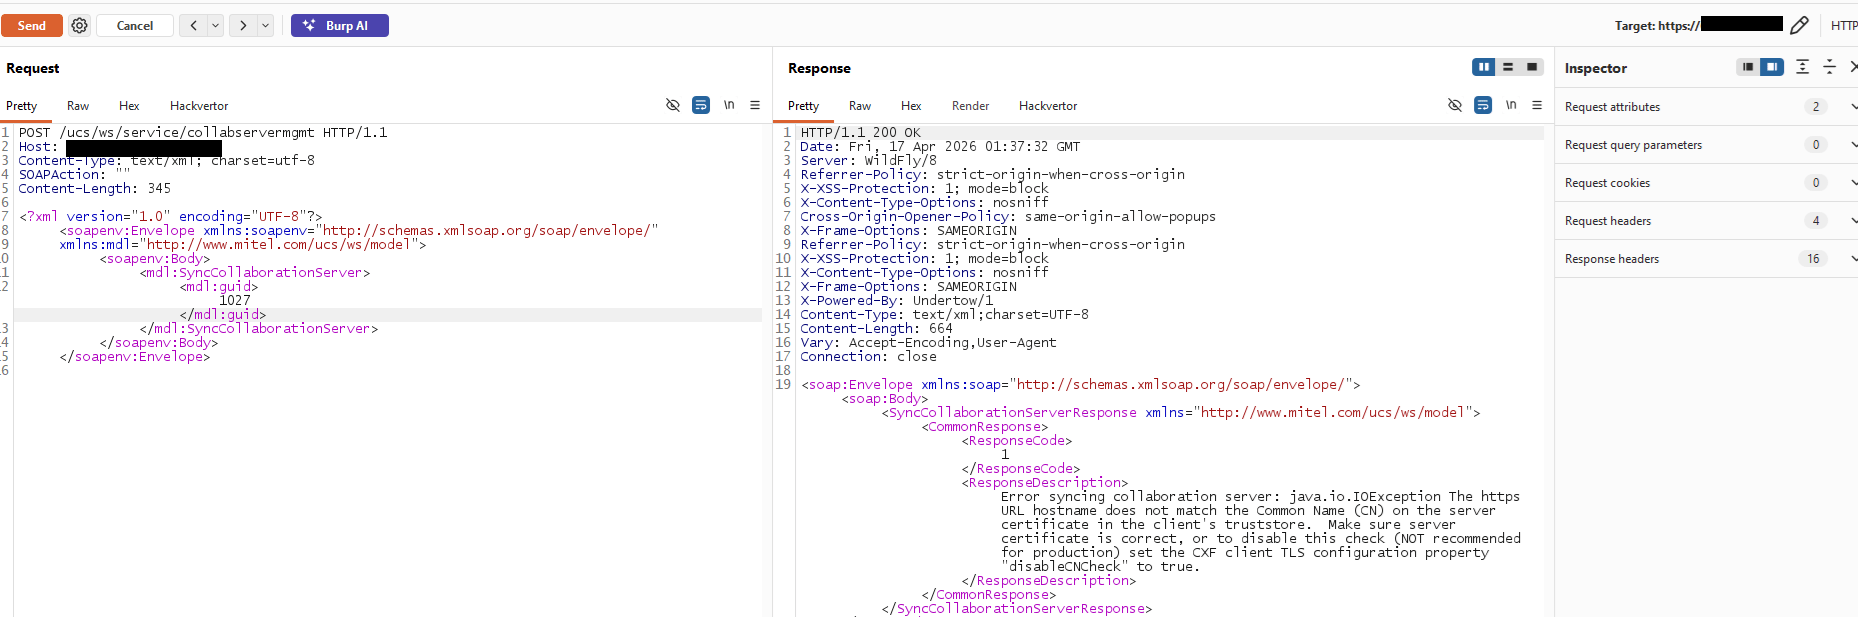1858x617 pixels.
Task: Open forward history dropdown arrow
Action: point(265,26)
